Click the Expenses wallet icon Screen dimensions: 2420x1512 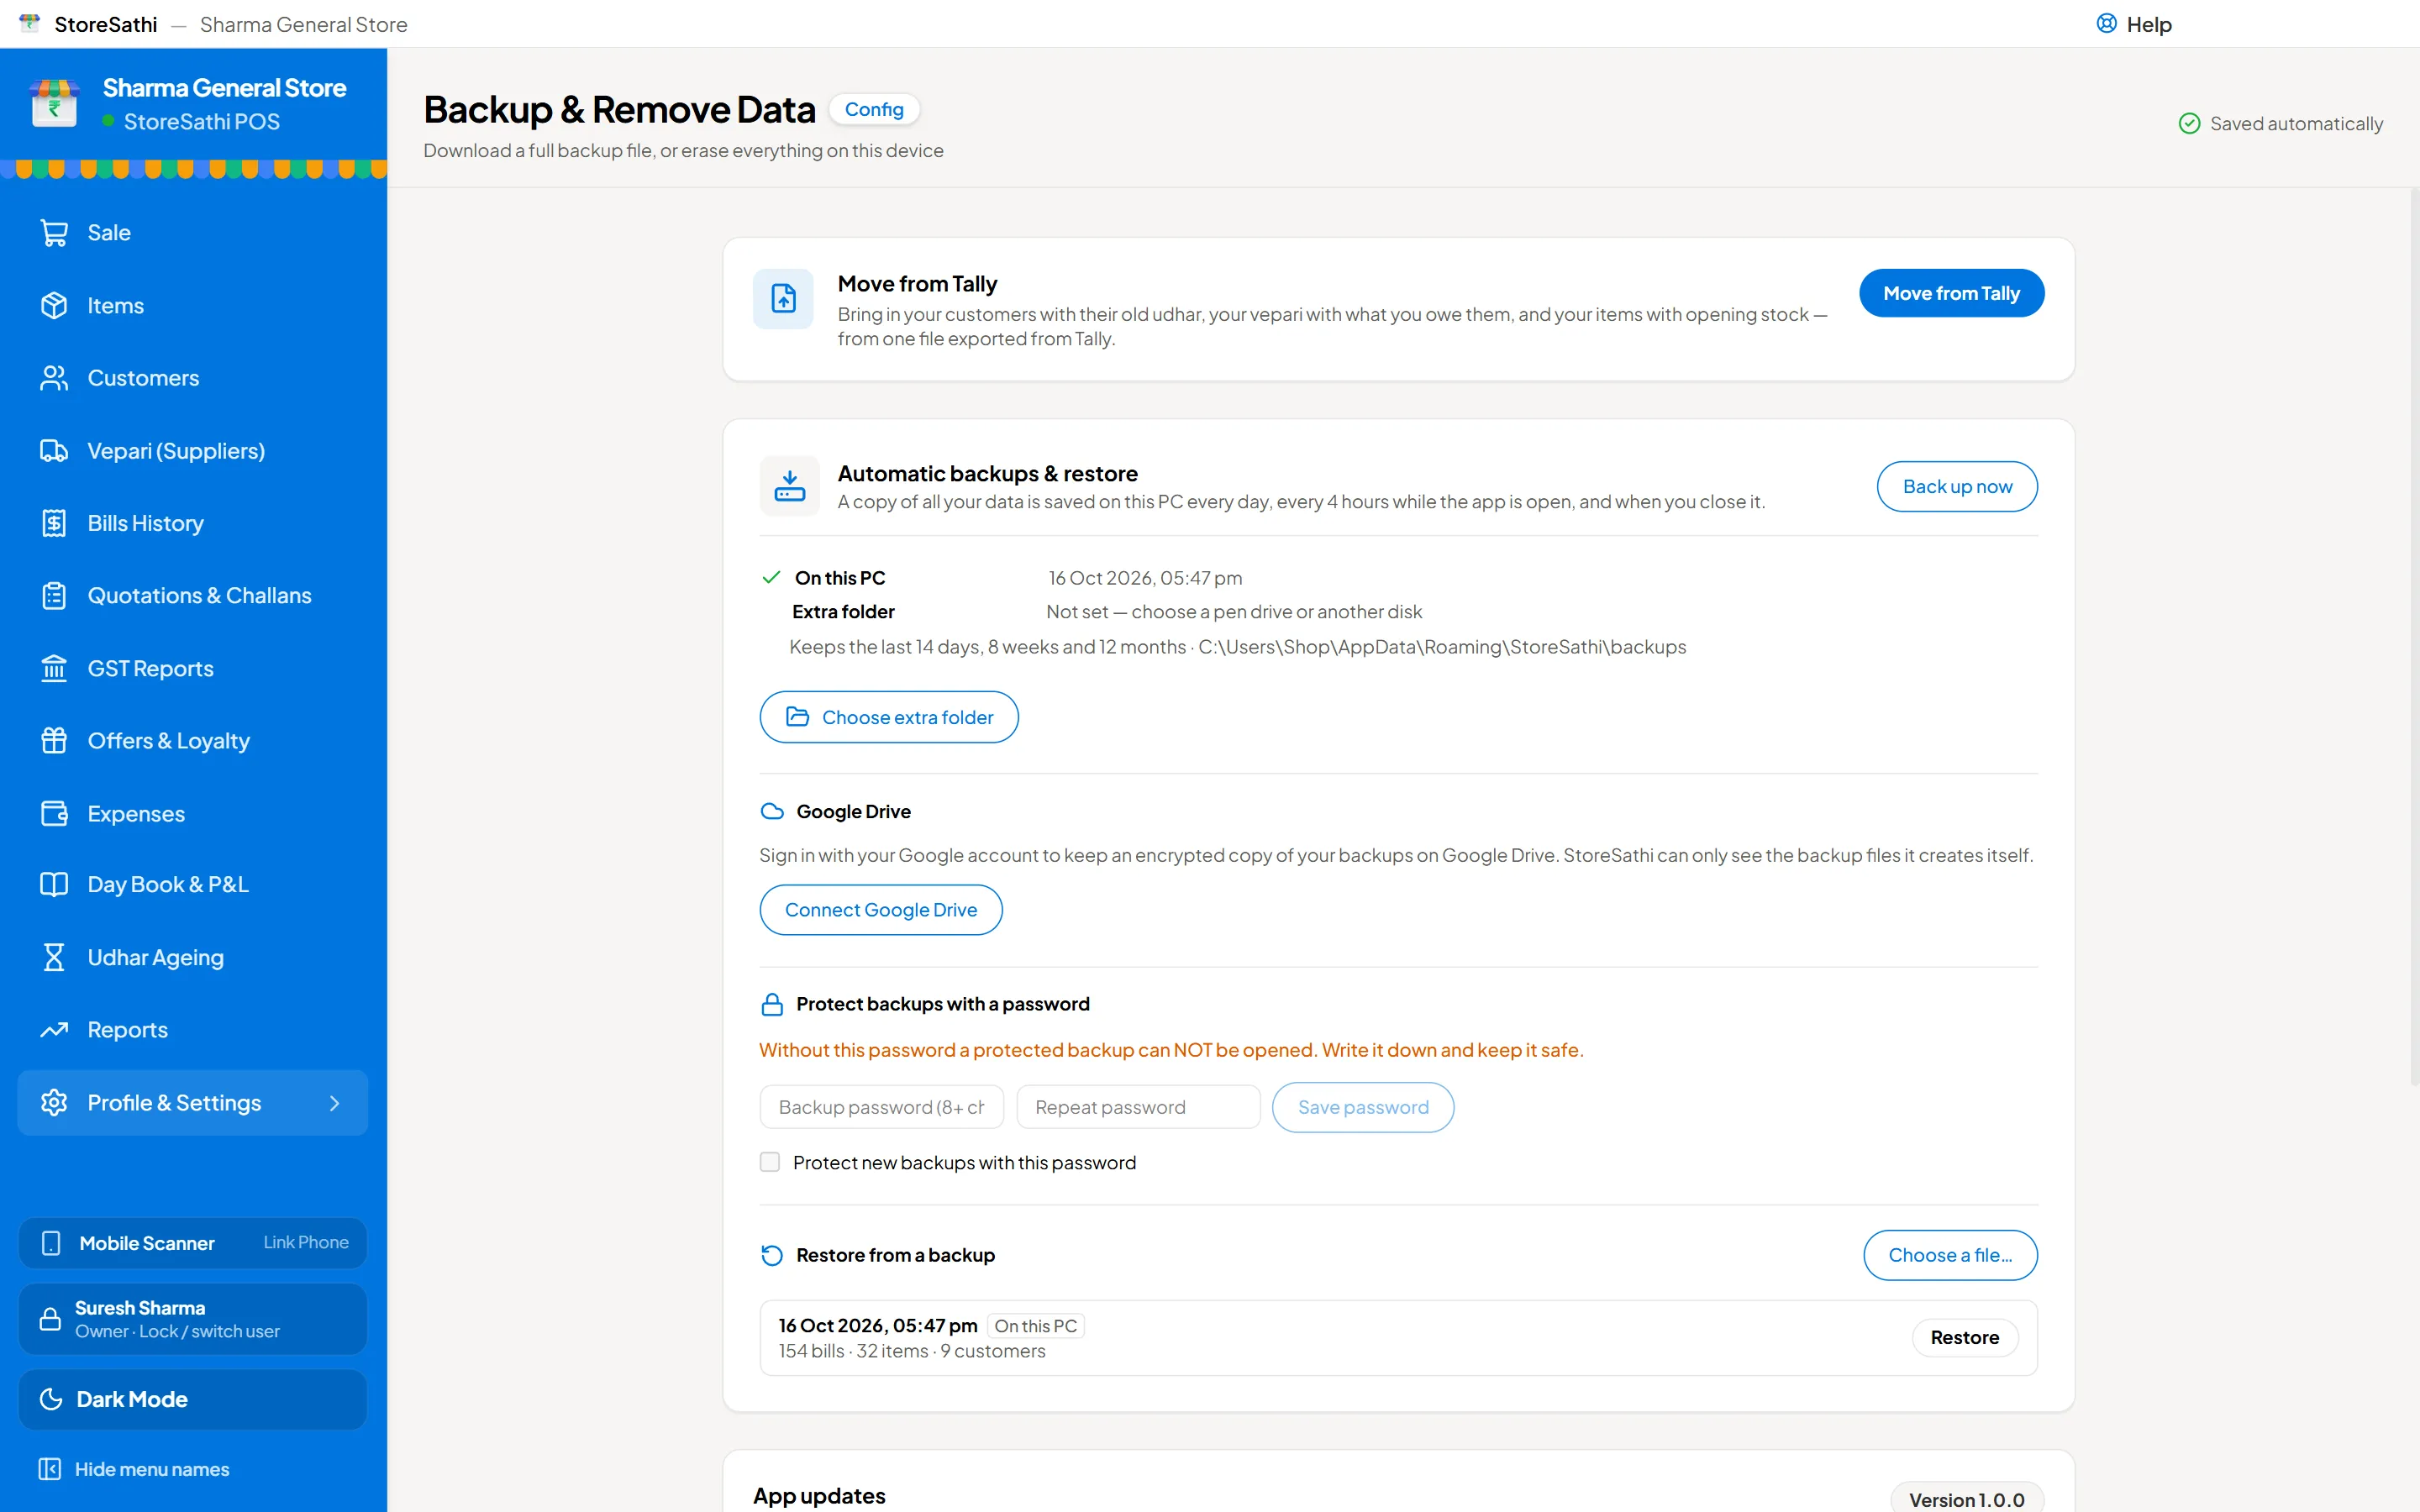click(54, 813)
